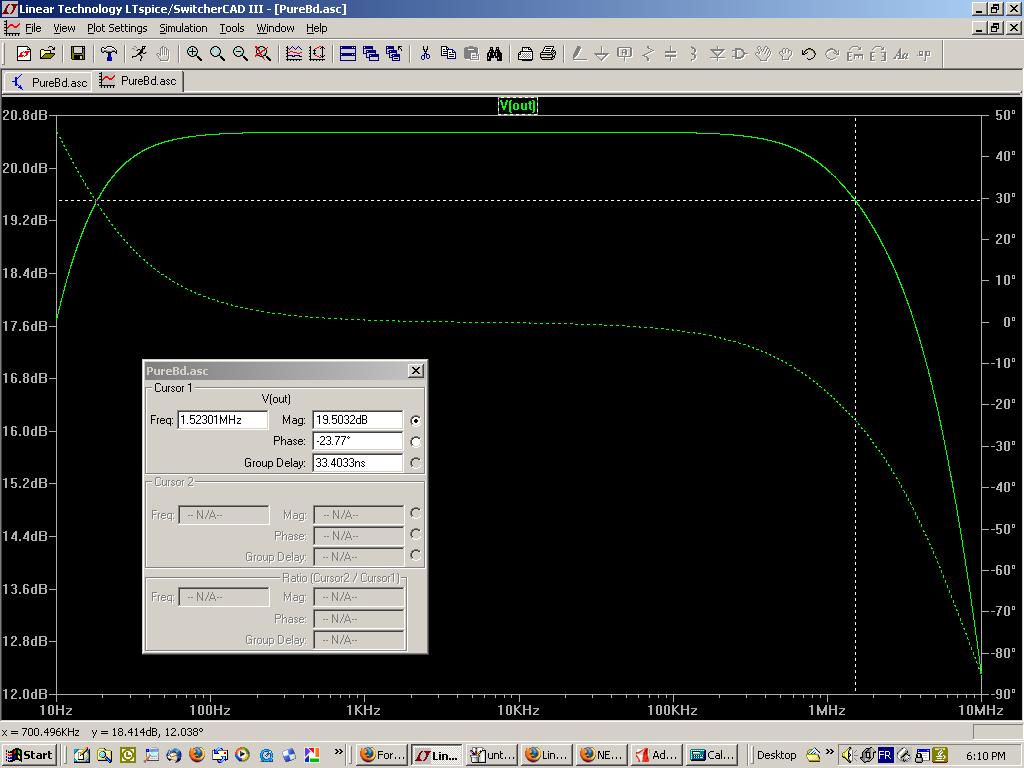Image resolution: width=1024 pixels, height=768 pixels.
Task: Select Cursor 1 Group Delay radio button
Action: (x=415, y=463)
